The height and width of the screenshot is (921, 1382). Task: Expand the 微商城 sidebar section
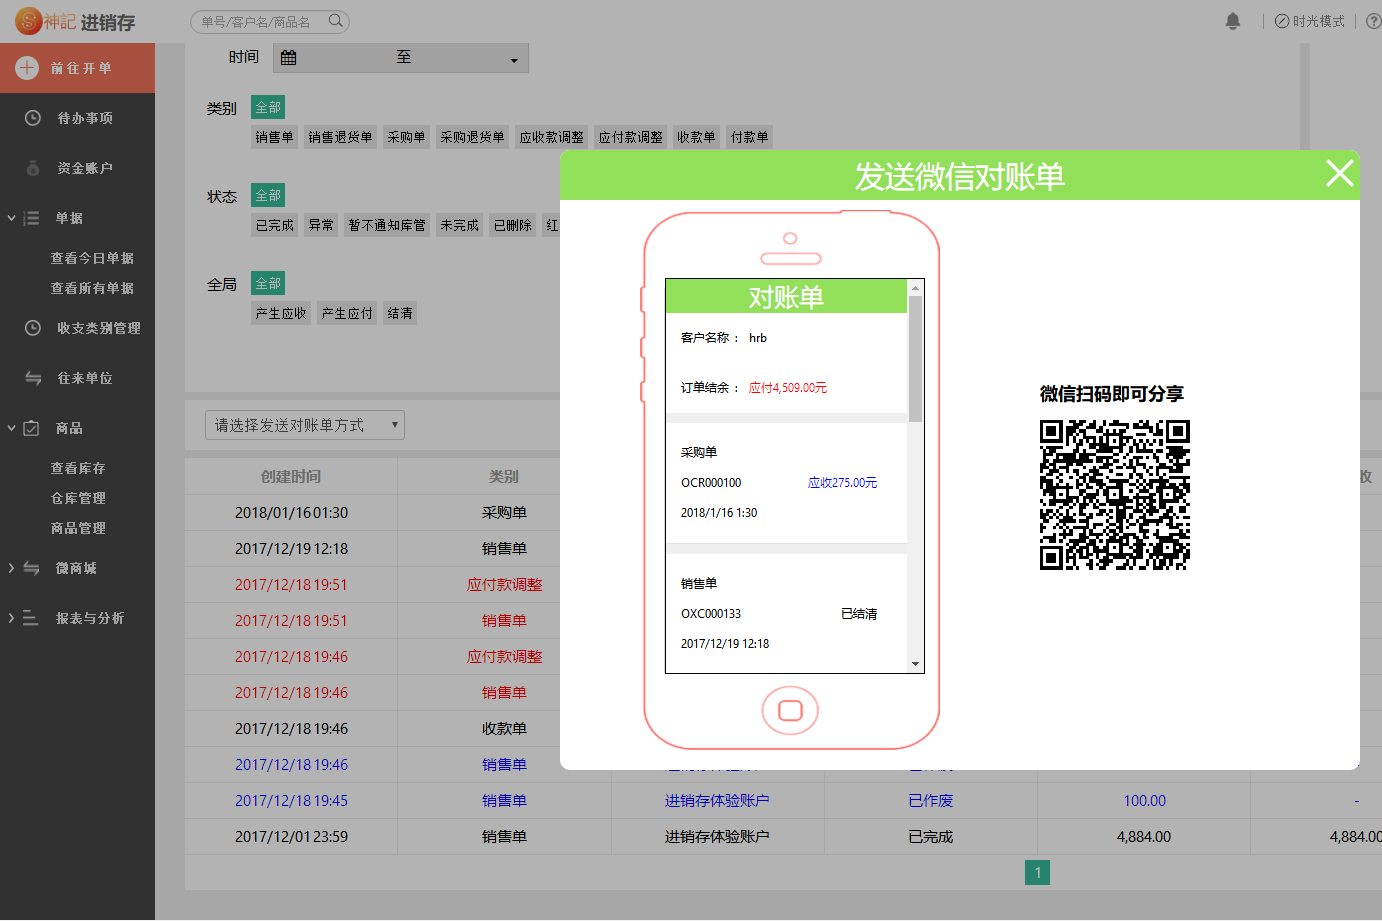[11, 568]
